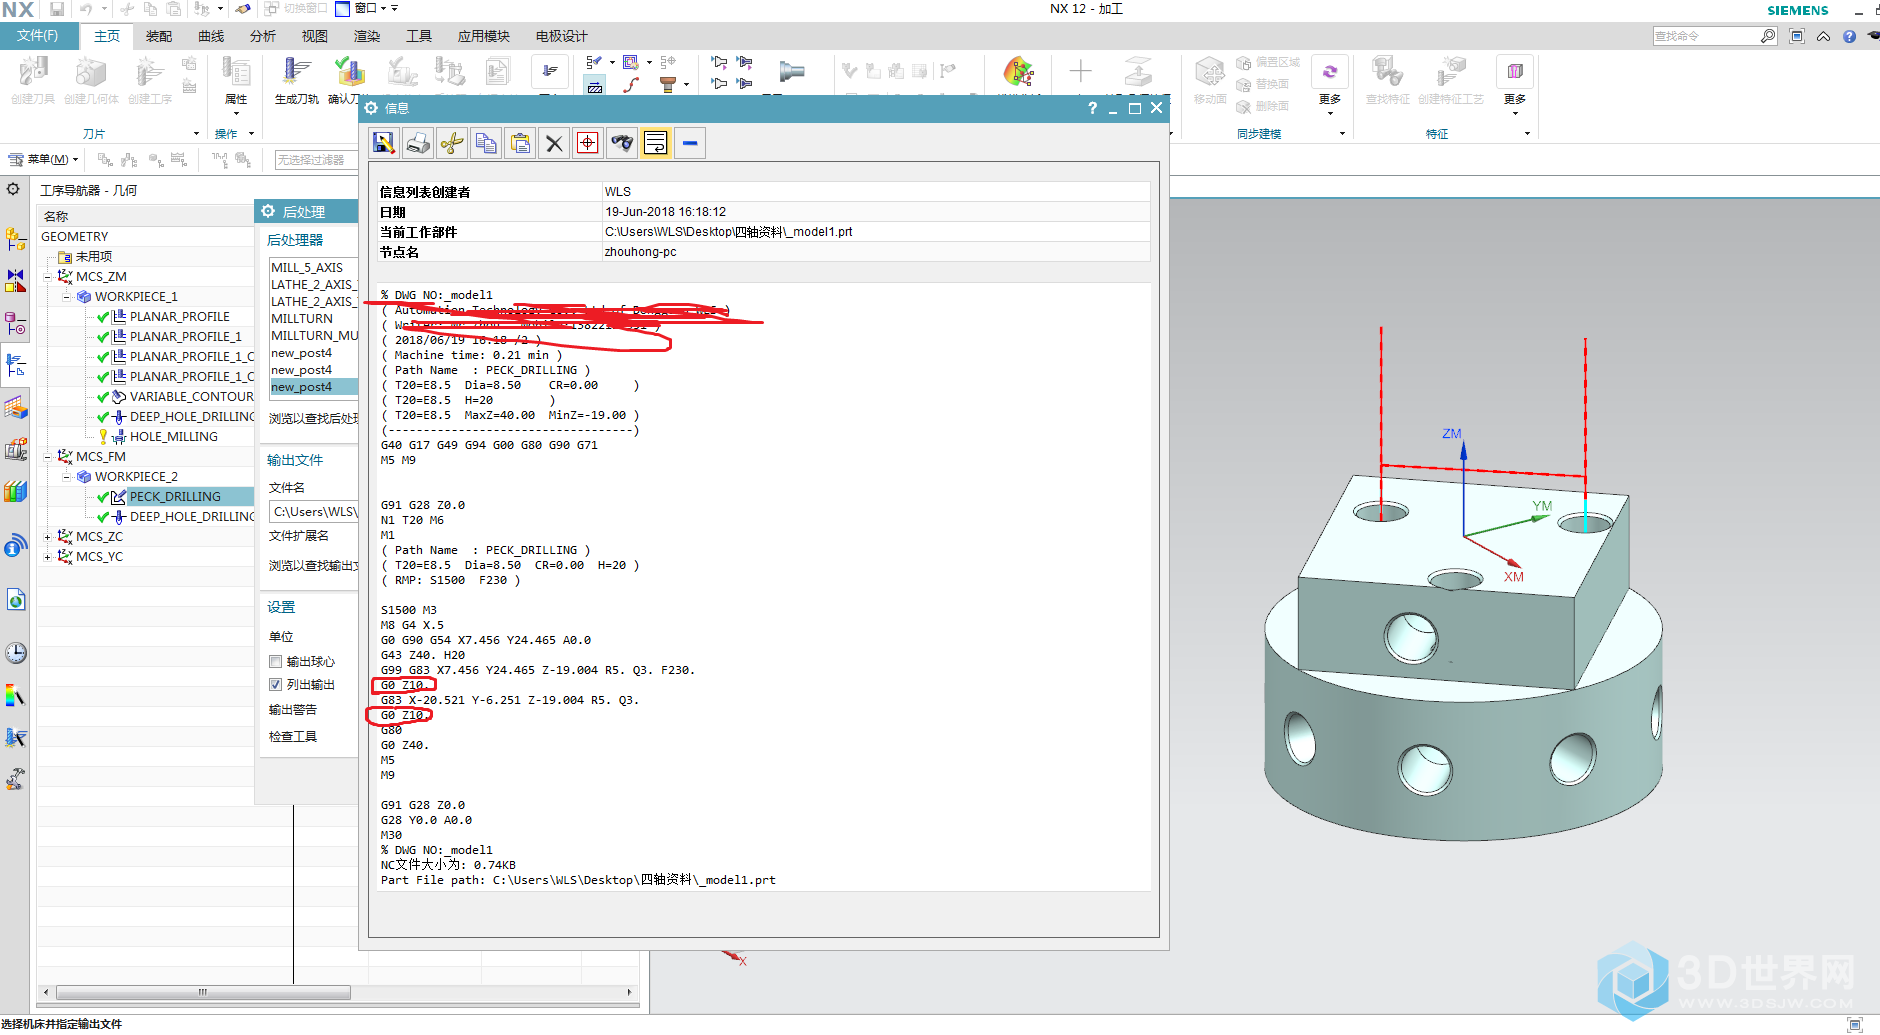Select the VARIABLE_CONTOUR operation

pyautogui.click(x=191, y=397)
